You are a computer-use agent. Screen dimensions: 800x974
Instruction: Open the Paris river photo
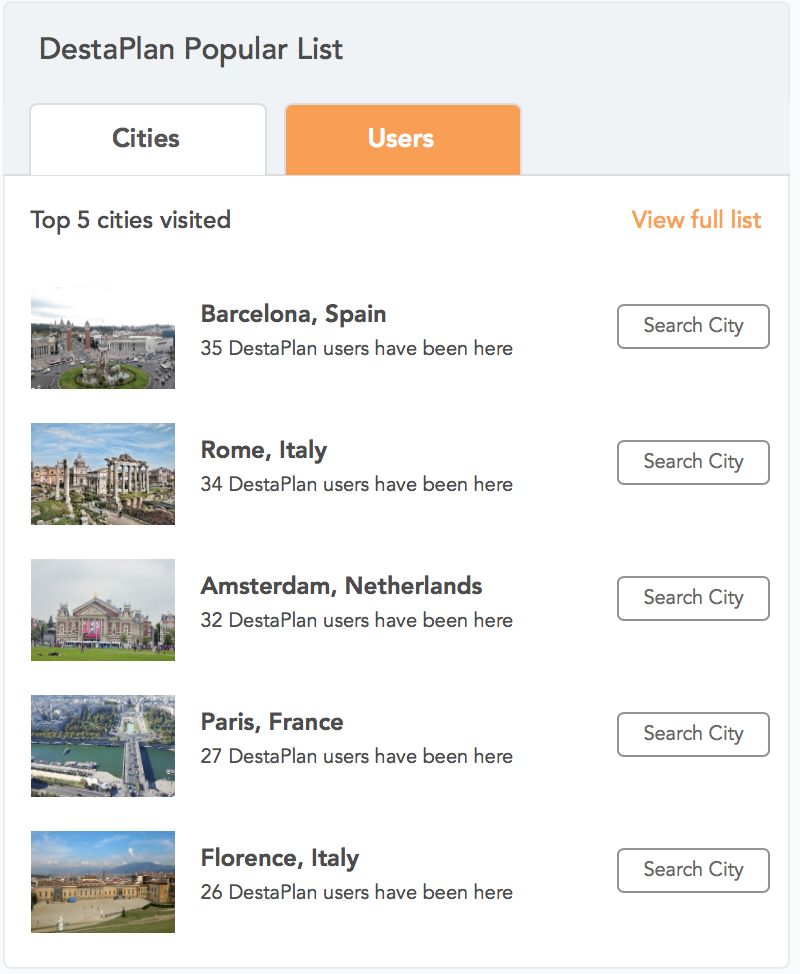coord(103,746)
